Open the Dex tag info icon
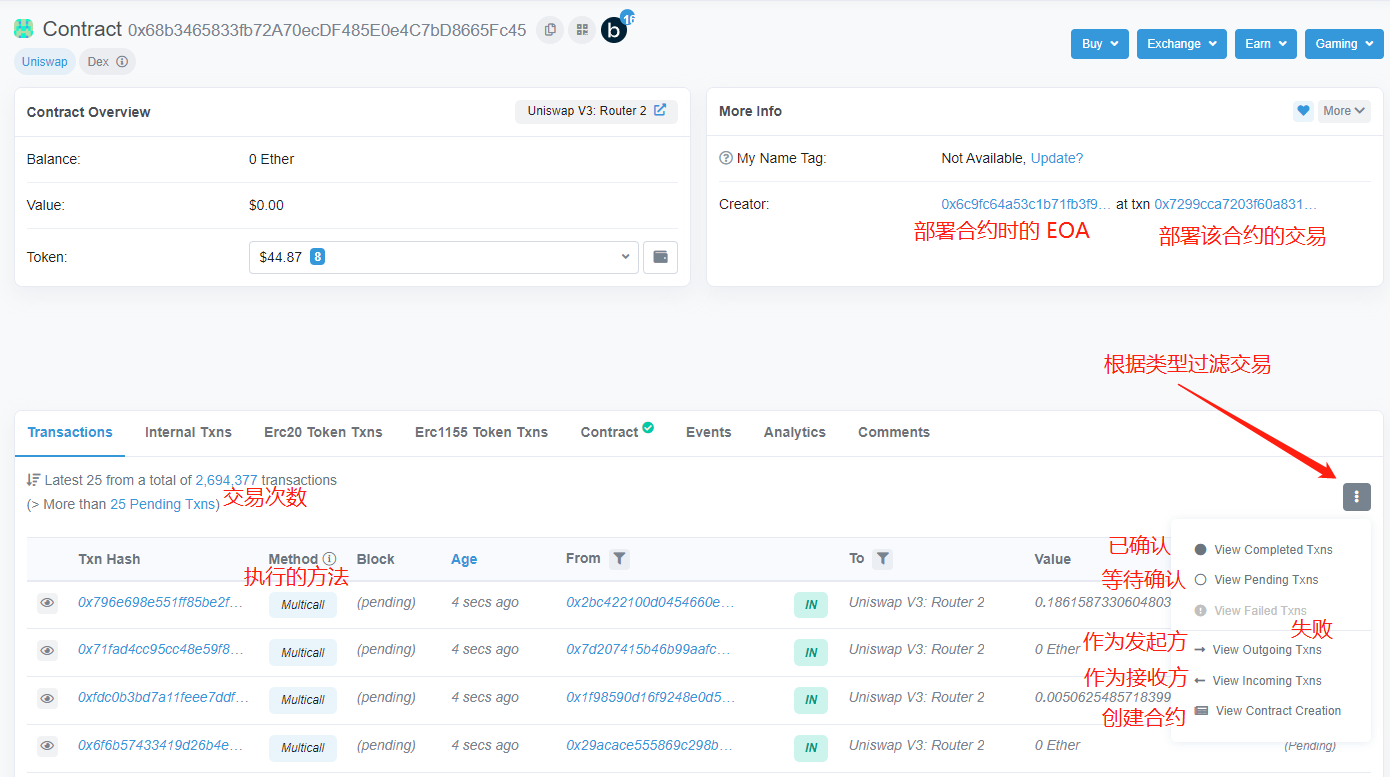 click(122, 62)
